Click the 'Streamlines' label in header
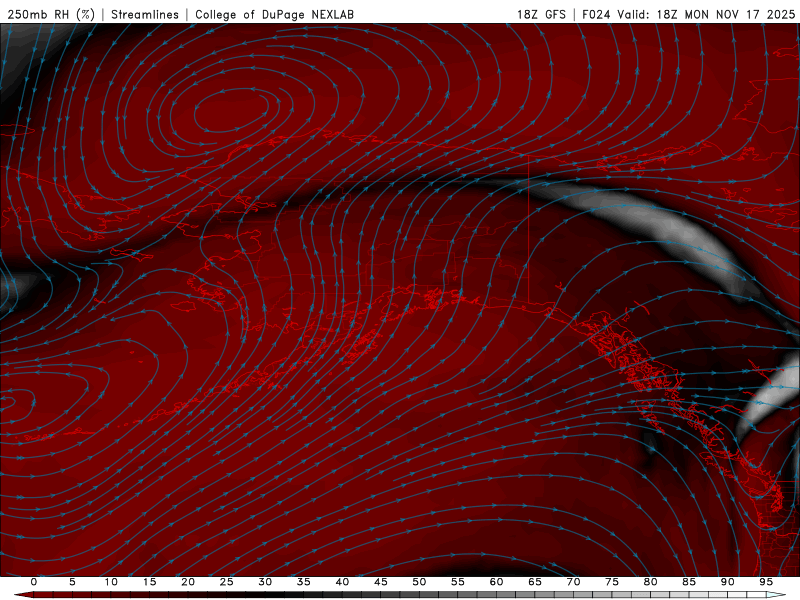This screenshot has height=600, width=800. pos(145,14)
